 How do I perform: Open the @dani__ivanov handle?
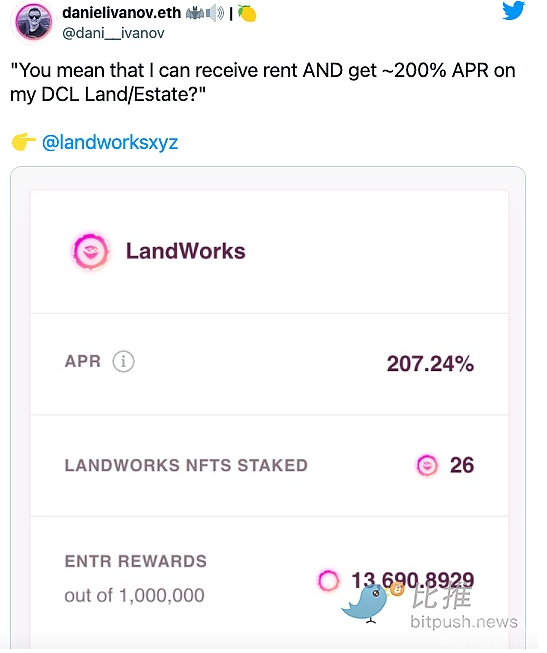pos(113,33)
